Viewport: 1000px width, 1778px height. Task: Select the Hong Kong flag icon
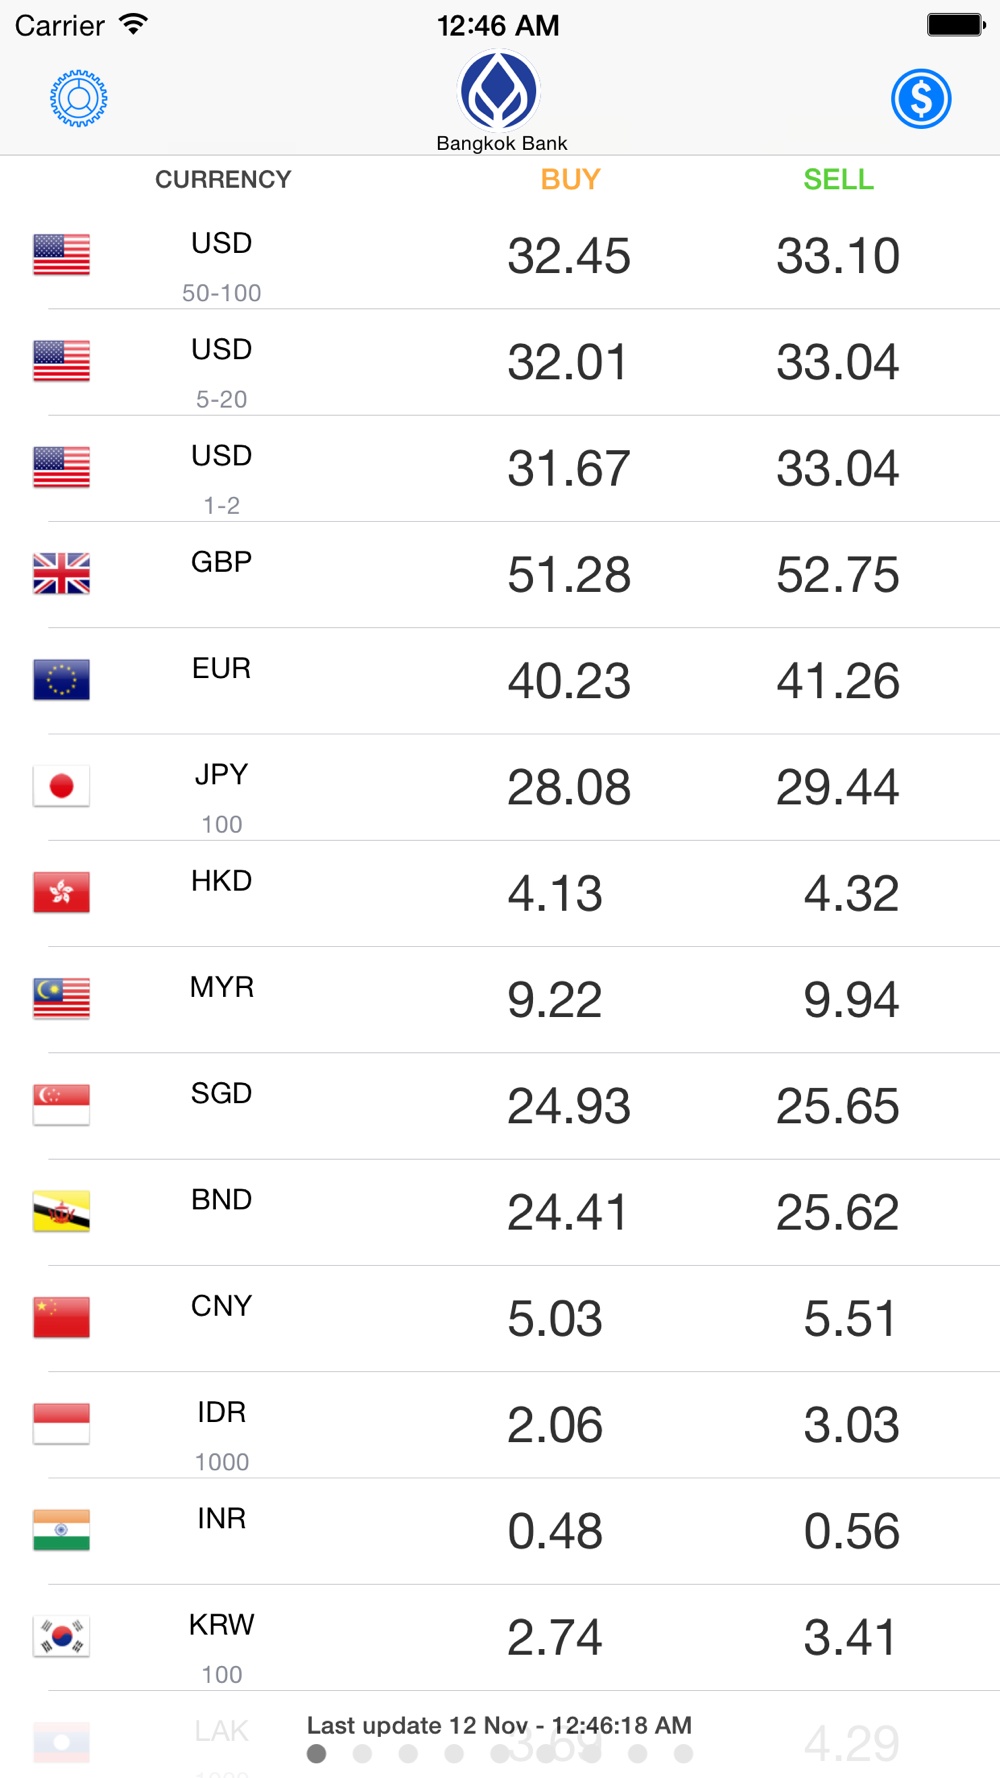pos(61,893)
